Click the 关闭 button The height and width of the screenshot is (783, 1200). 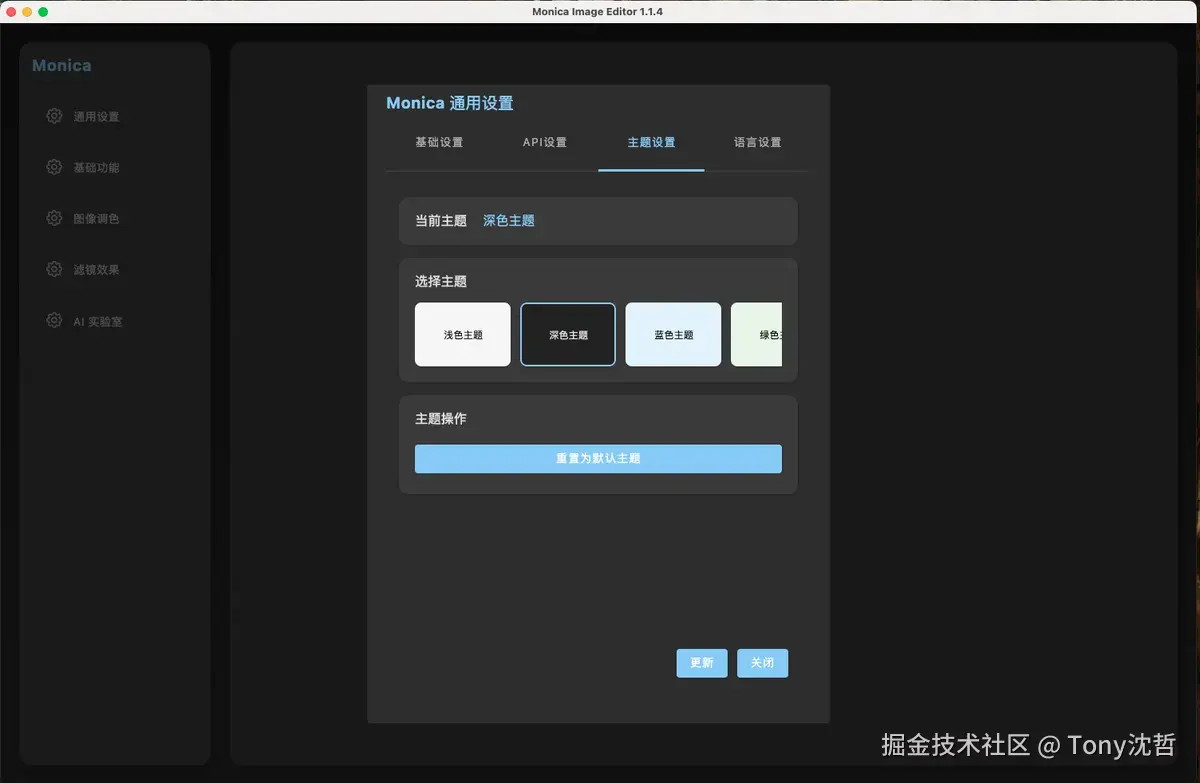[762, 662]
